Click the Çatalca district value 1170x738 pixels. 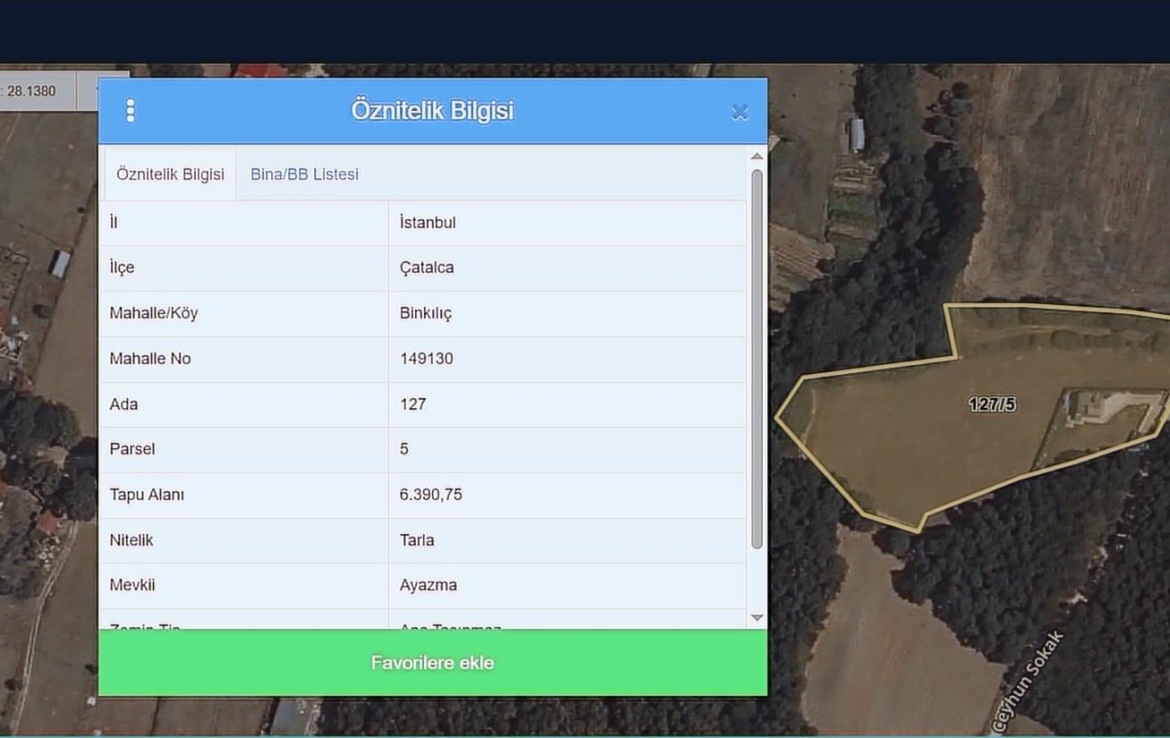point(427,268)
